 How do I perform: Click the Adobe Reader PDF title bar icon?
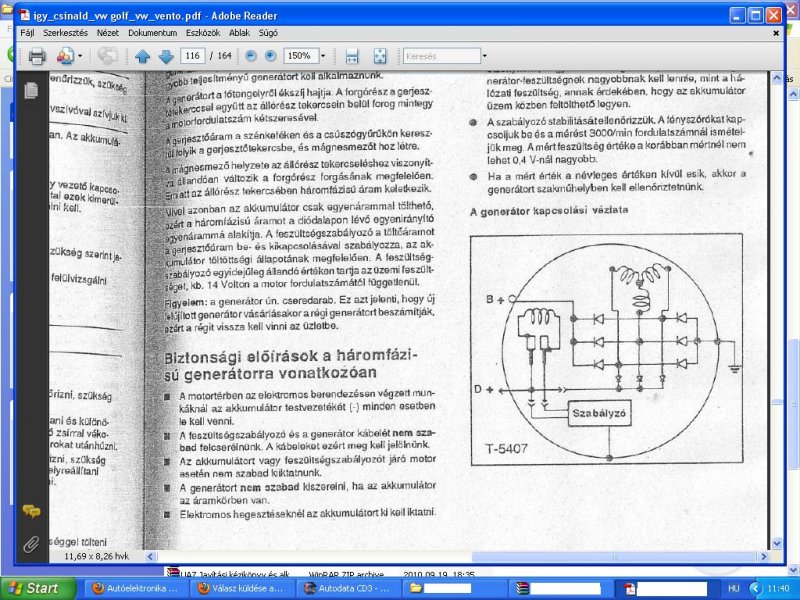tap(24, 15)
